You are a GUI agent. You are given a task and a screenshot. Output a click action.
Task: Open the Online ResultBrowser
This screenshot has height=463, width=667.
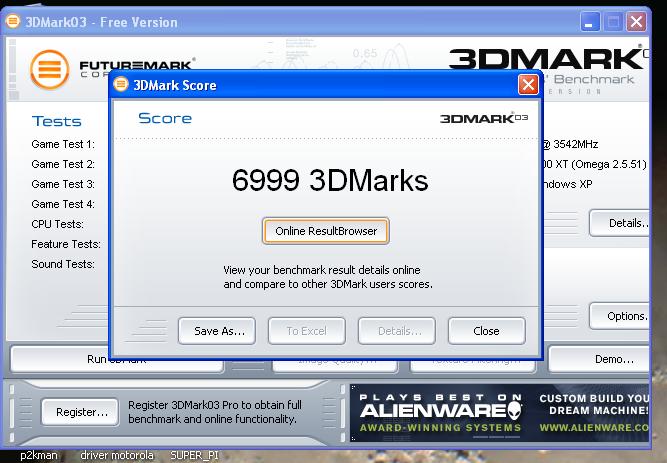coord(326,231)
